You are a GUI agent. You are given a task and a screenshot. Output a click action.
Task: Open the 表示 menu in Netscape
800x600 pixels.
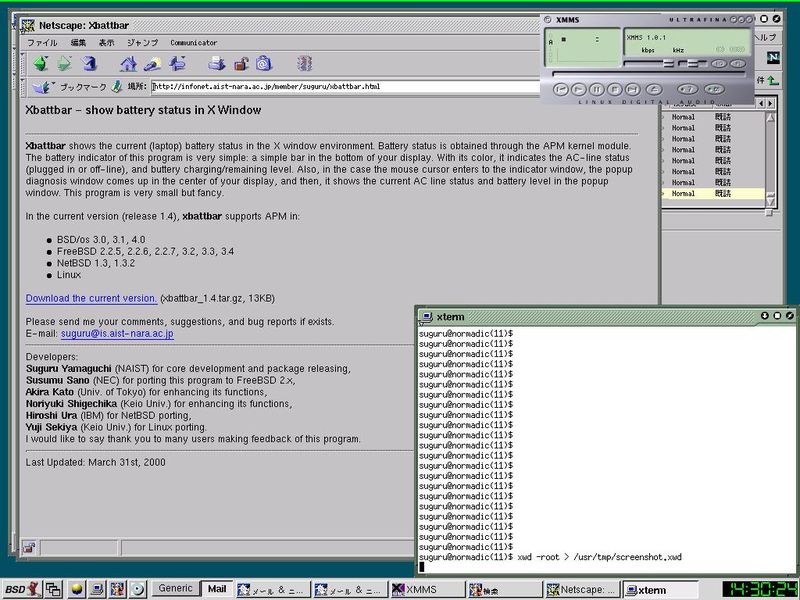pyautogui.click(x=106, y=43)
